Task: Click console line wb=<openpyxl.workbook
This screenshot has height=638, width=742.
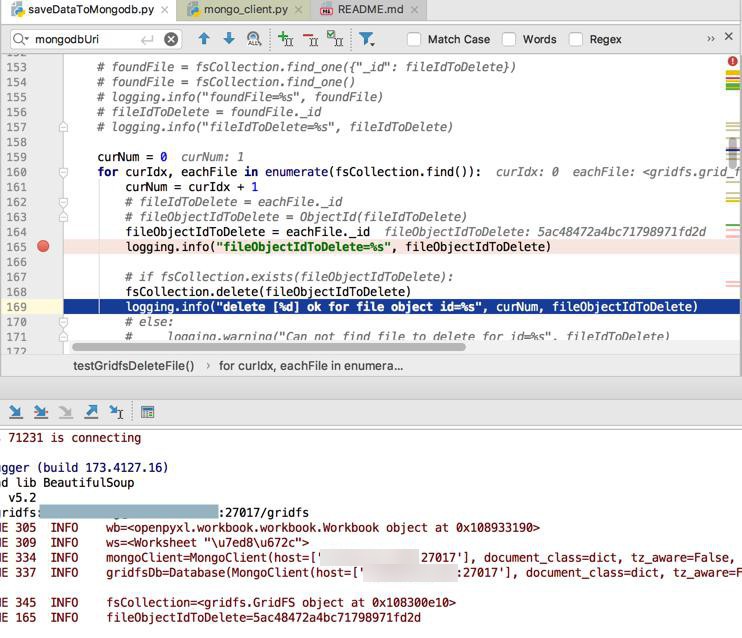Action: (x=323, y=527)
